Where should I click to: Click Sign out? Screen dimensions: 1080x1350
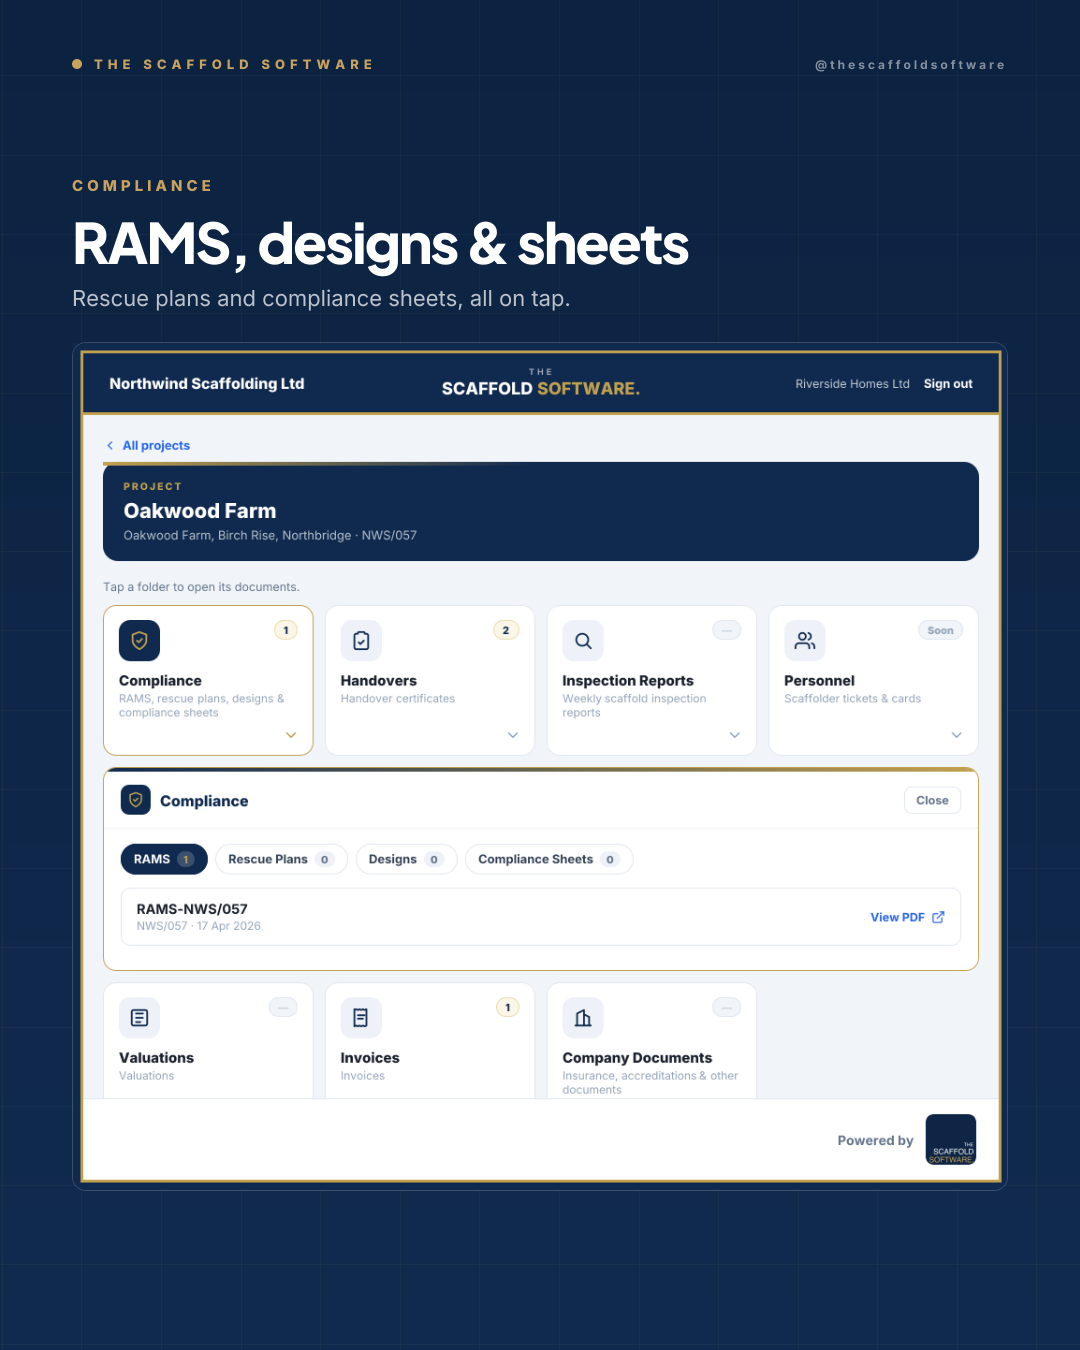[948, 384]
